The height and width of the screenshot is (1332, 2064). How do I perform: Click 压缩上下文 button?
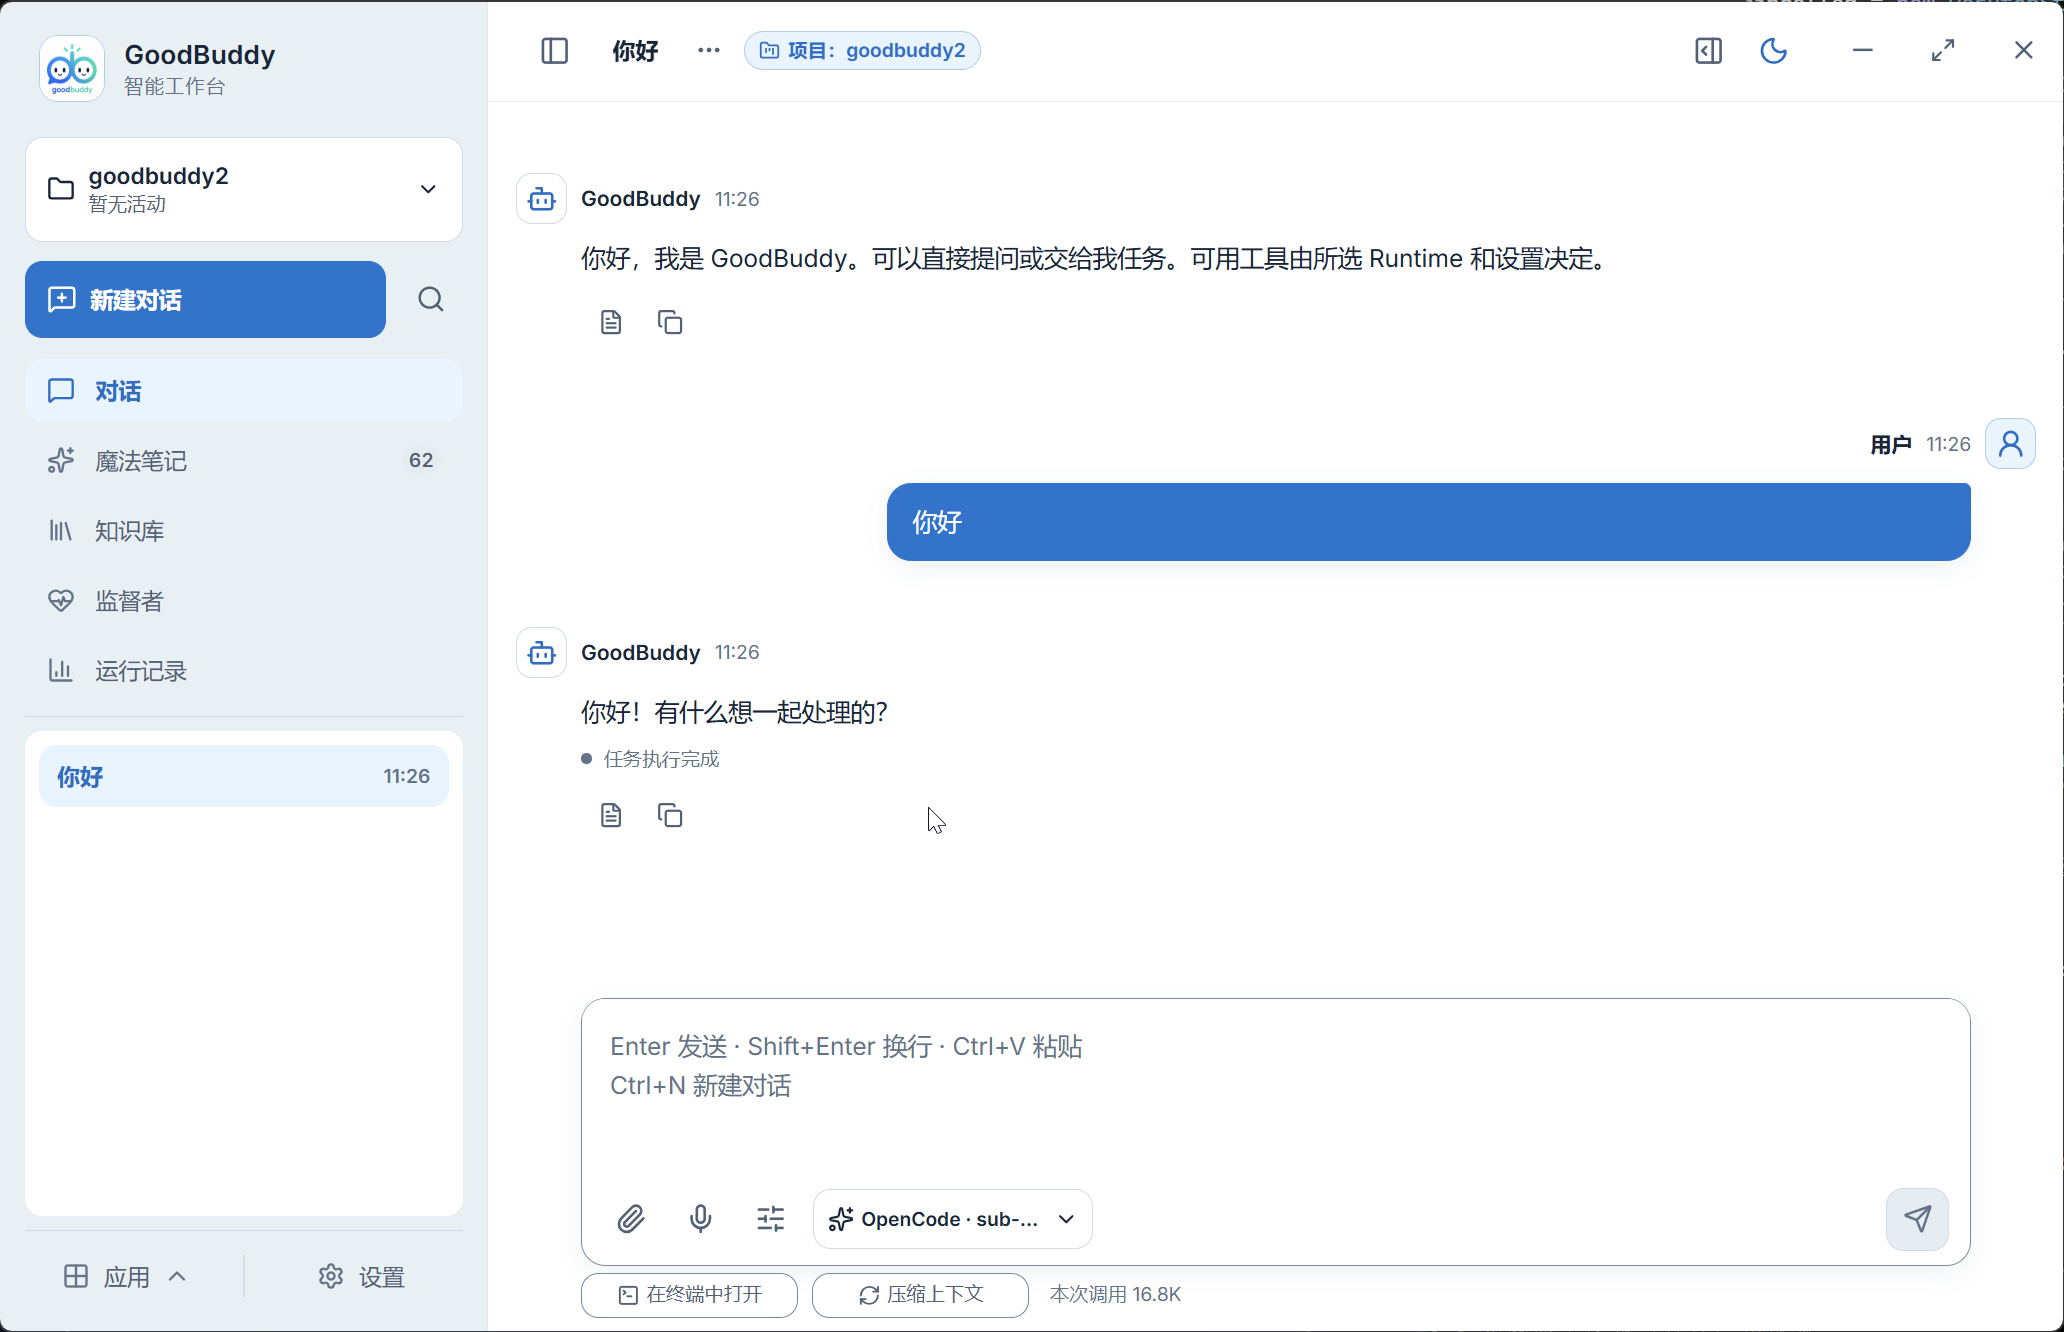click(920, 1295)
